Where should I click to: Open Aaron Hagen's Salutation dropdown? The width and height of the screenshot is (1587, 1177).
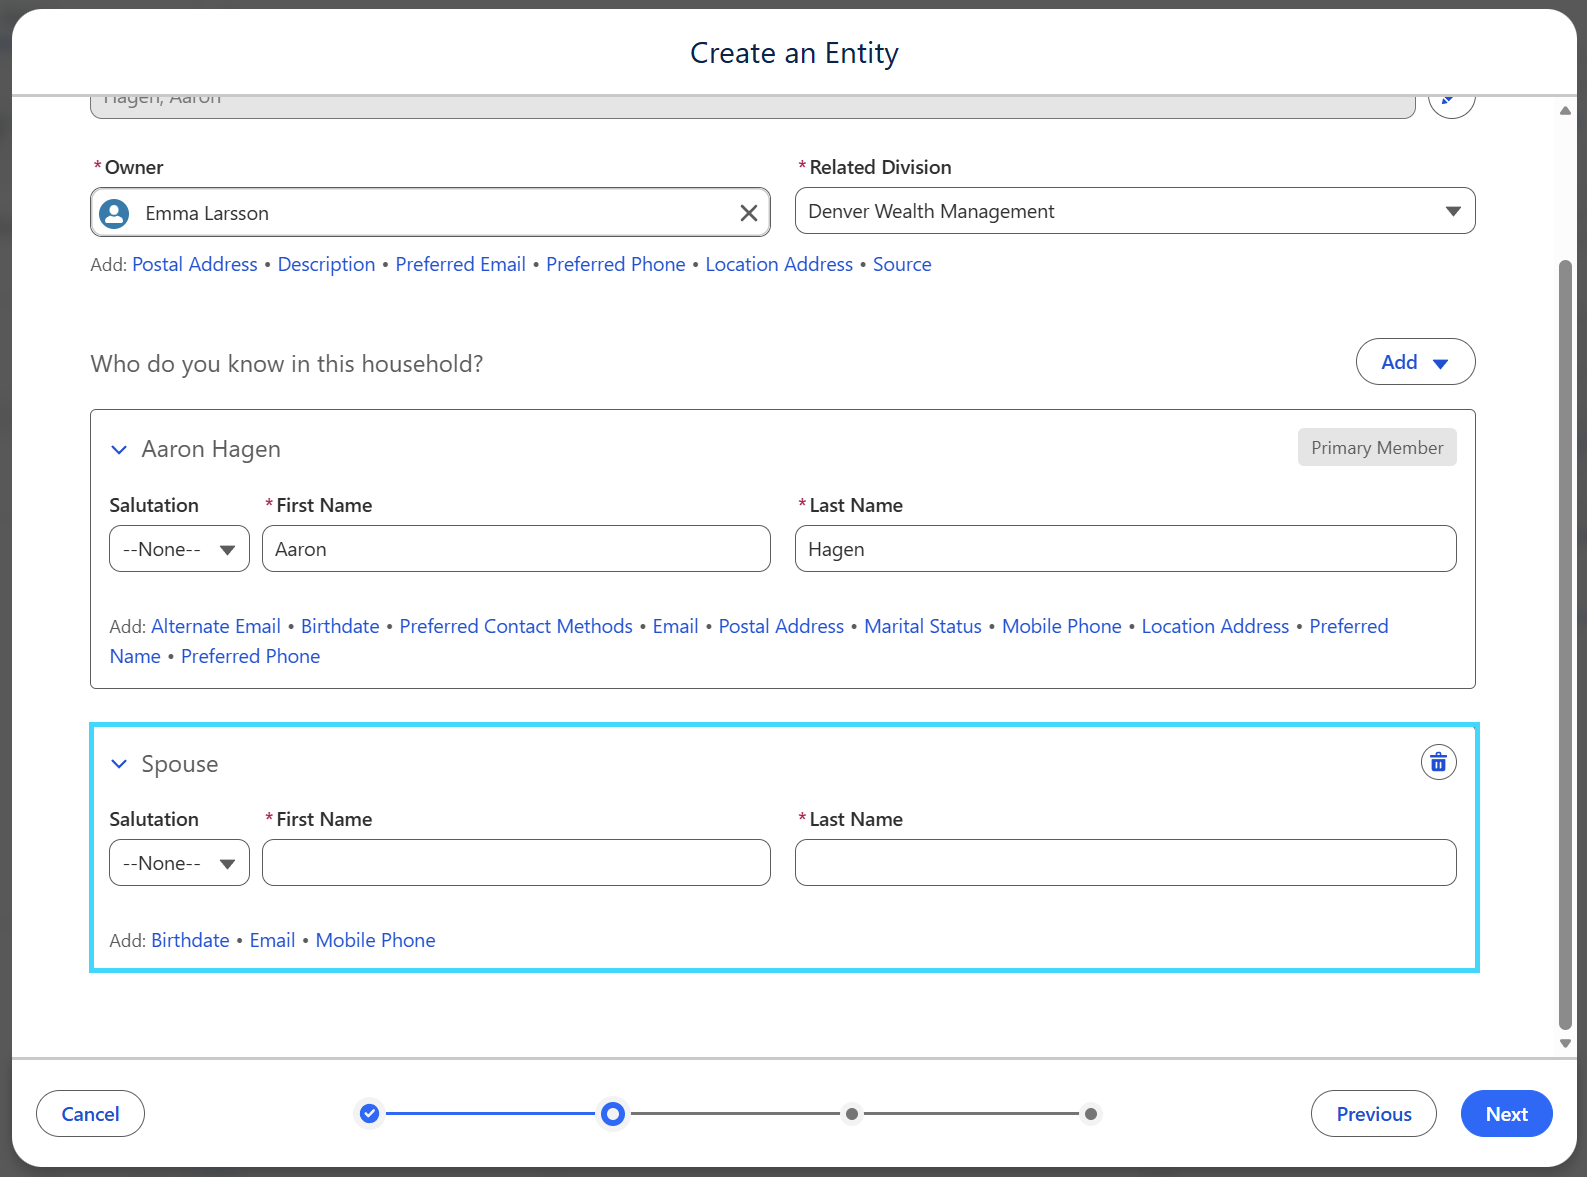(x=179, y=549)
